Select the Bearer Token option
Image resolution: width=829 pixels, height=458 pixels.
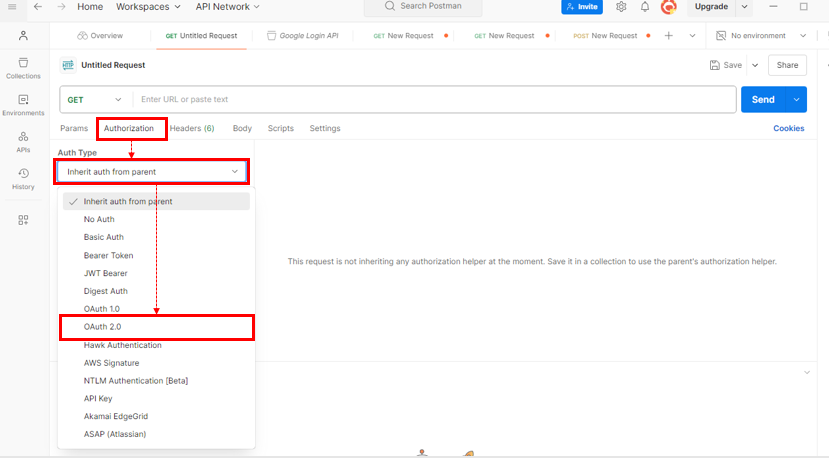pyautogui.click(x=156, y=255)
